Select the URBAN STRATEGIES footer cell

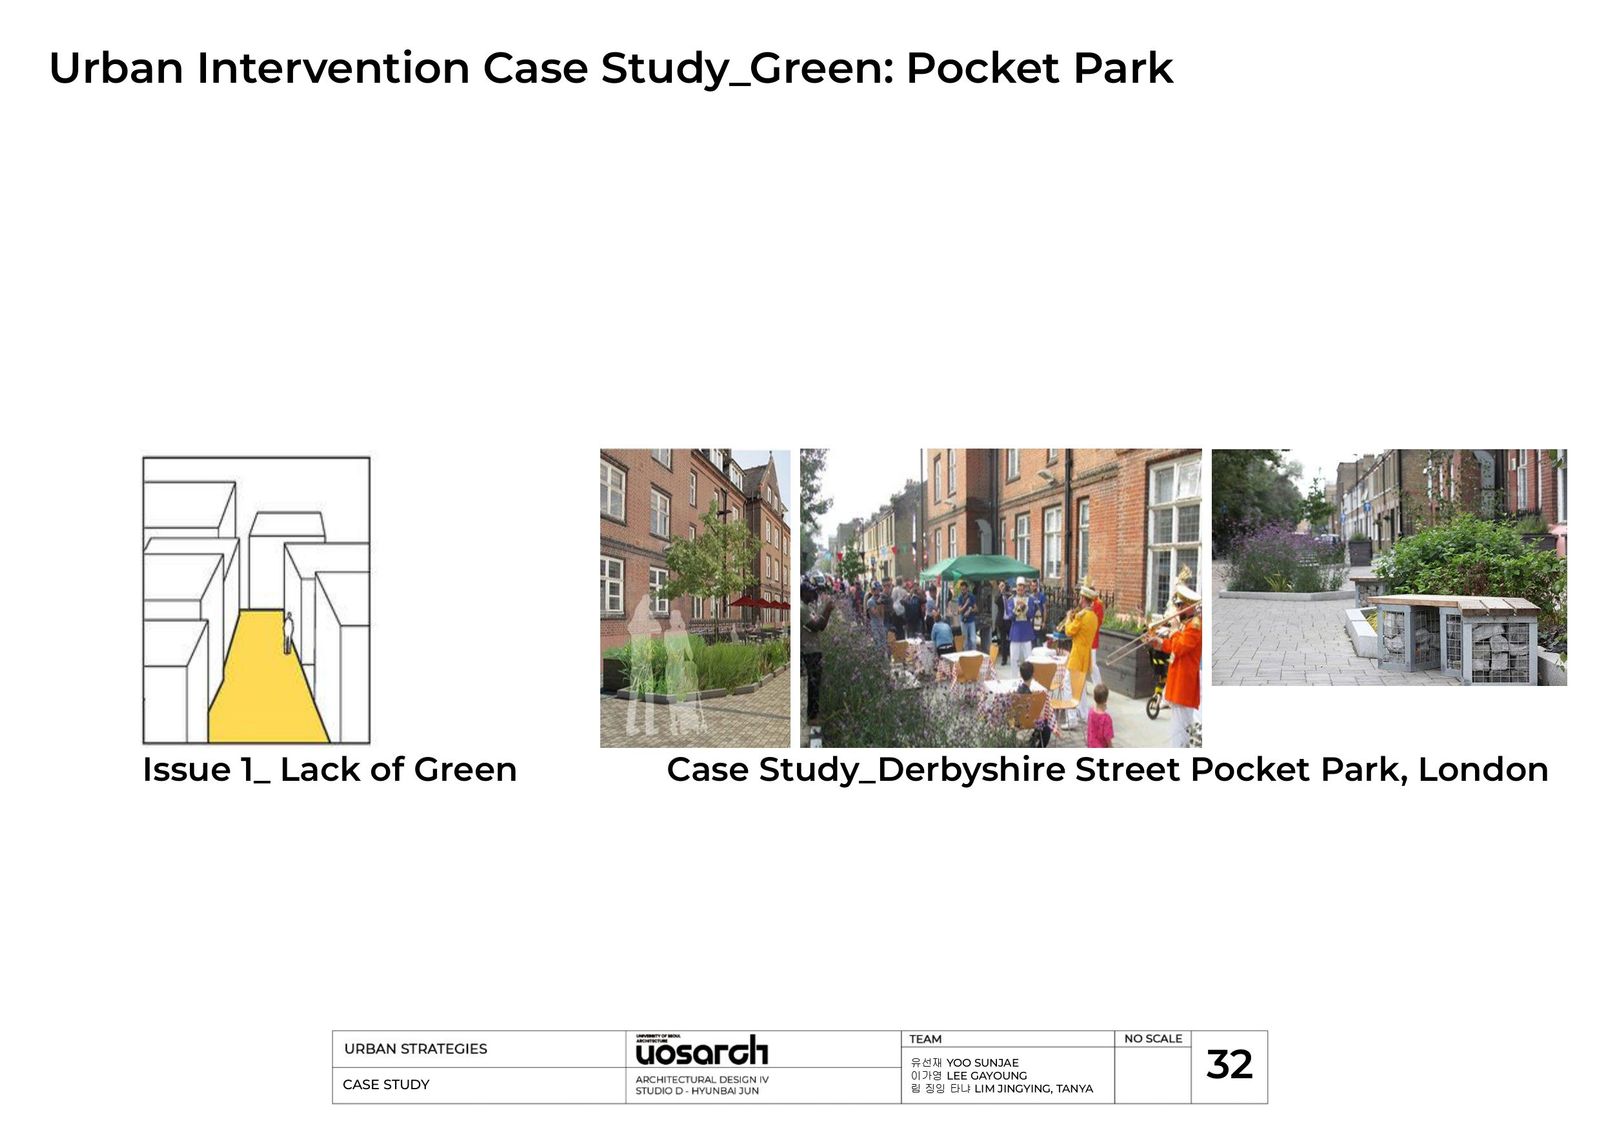416,1049
